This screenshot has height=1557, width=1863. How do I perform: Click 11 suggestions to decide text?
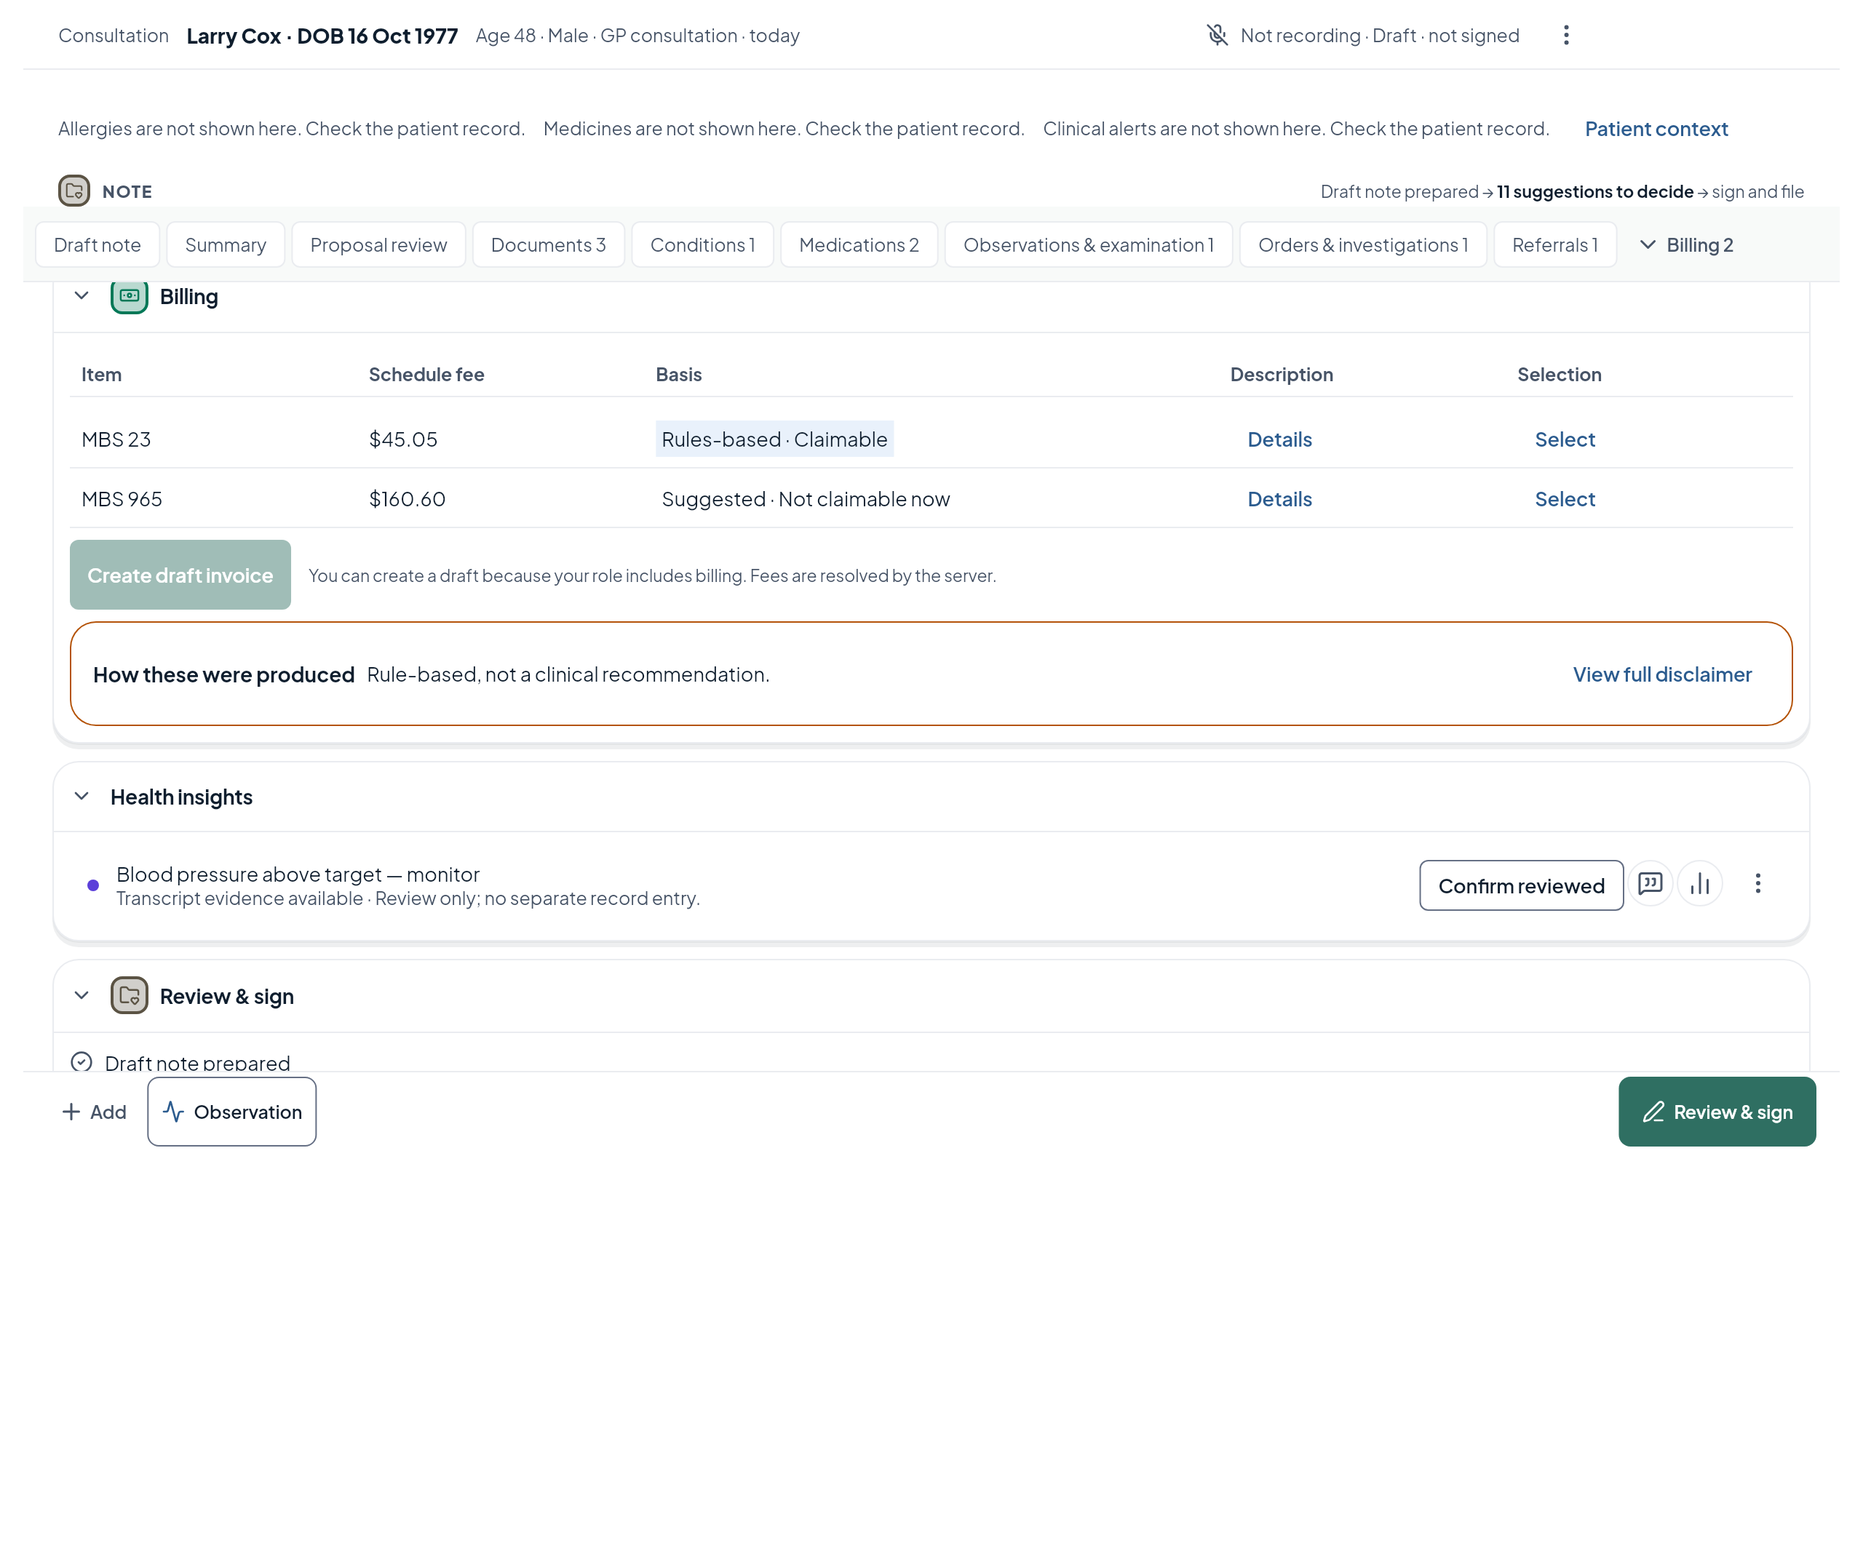[x=1595, y=191]
